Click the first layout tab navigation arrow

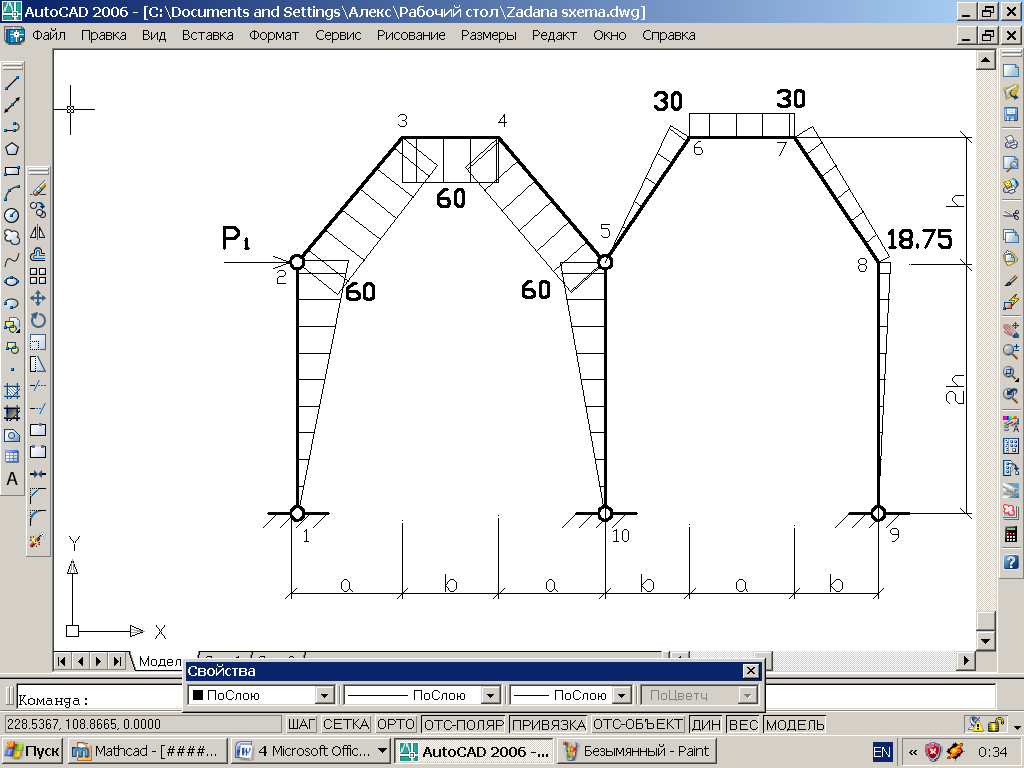pos(61,661)
